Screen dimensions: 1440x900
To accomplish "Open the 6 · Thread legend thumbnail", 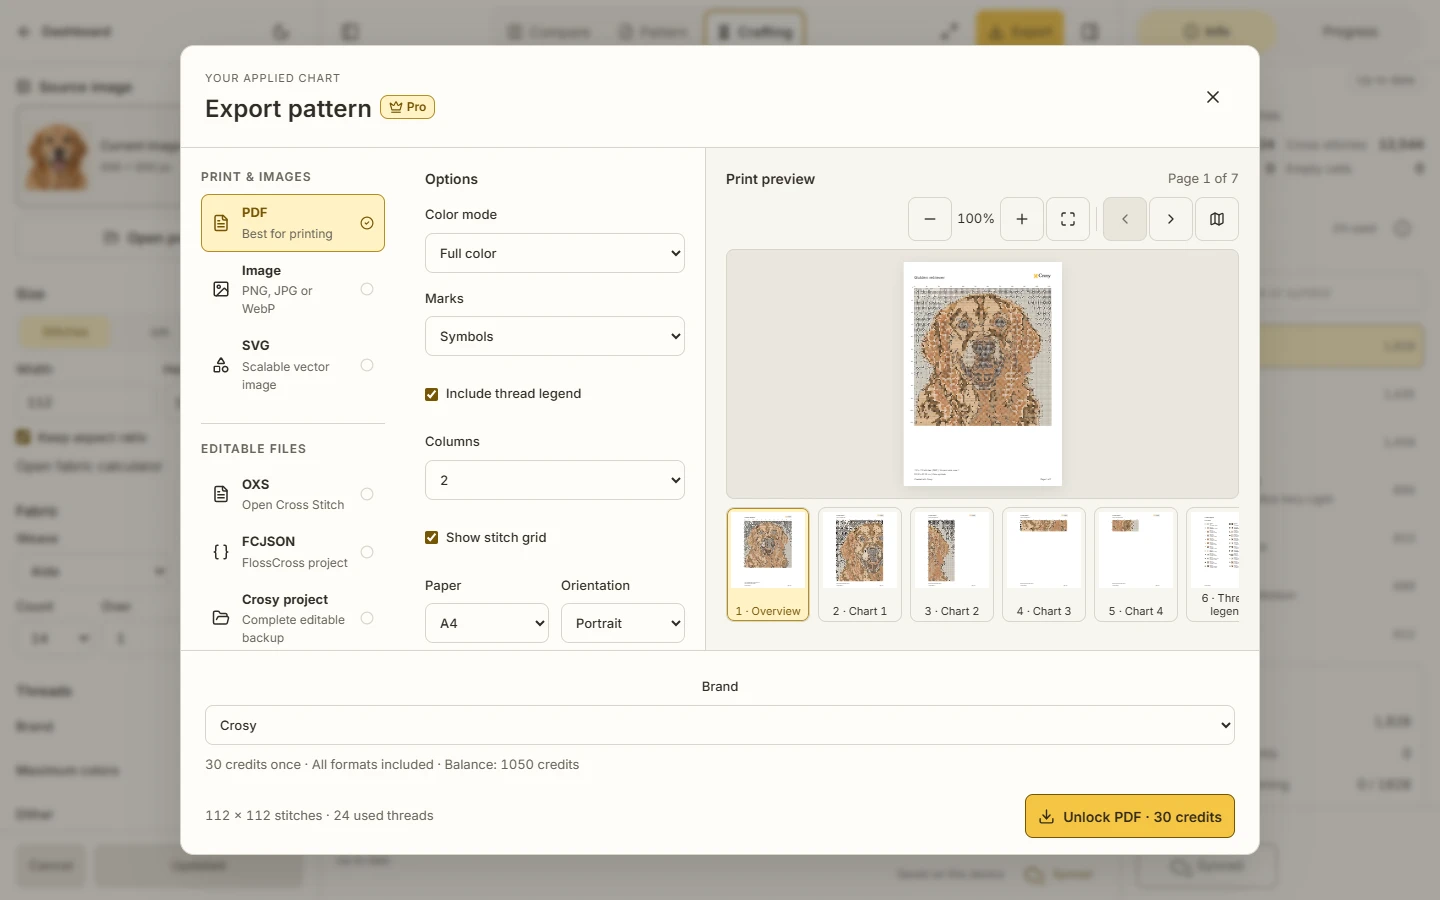I will tap(1213, 565).
